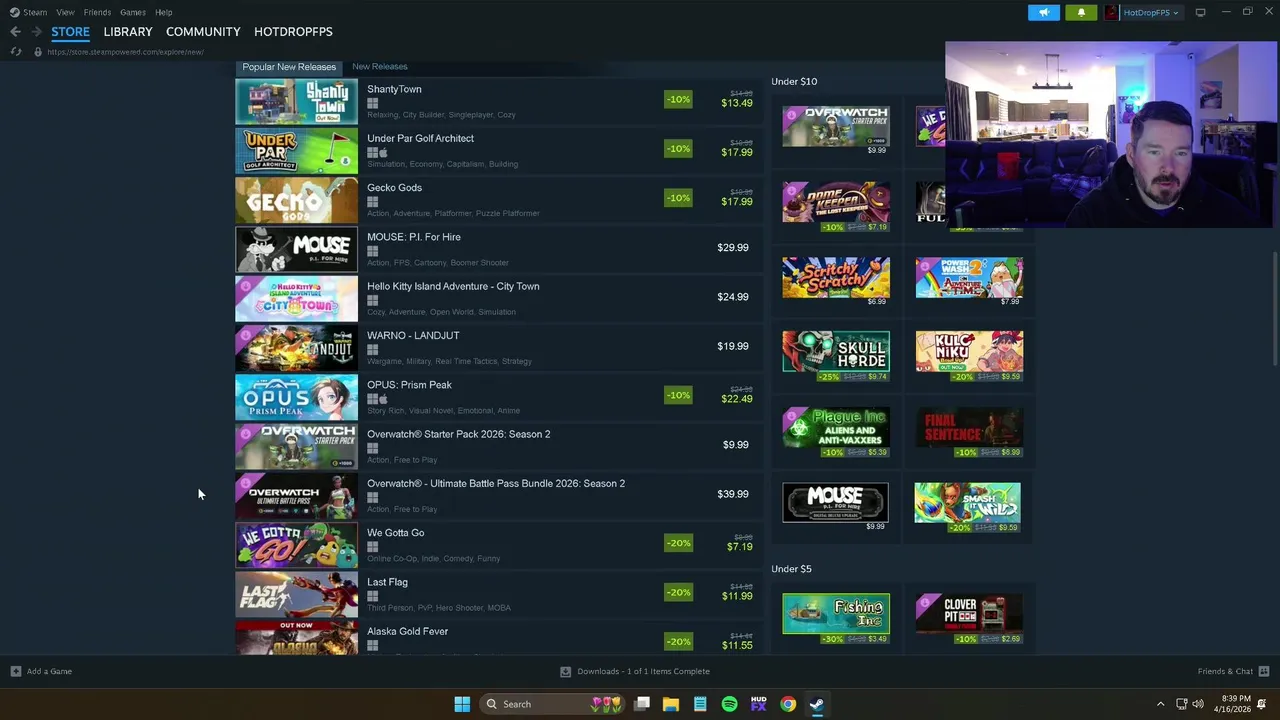Open the green bell notifications button
Viewport: 1280px width, 720px height.
(1081, 12)
